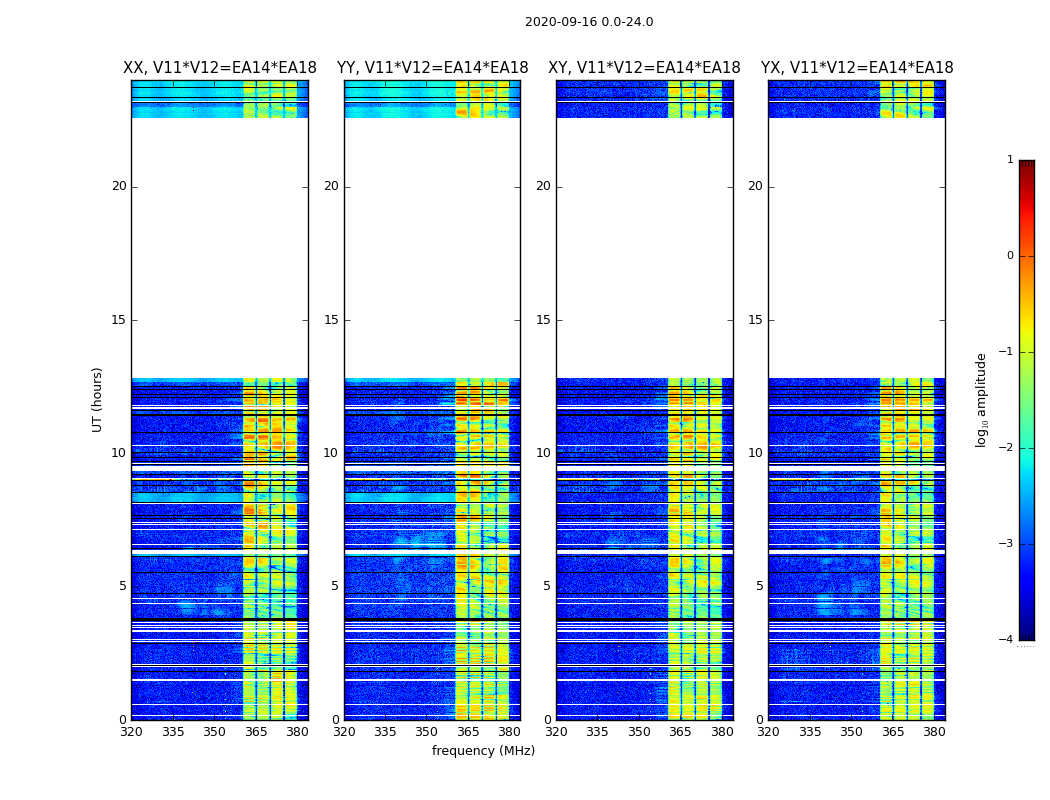1050x800 pixels.
Task: Click the 365 tick label under XX panel
Action: click(256, 732)
